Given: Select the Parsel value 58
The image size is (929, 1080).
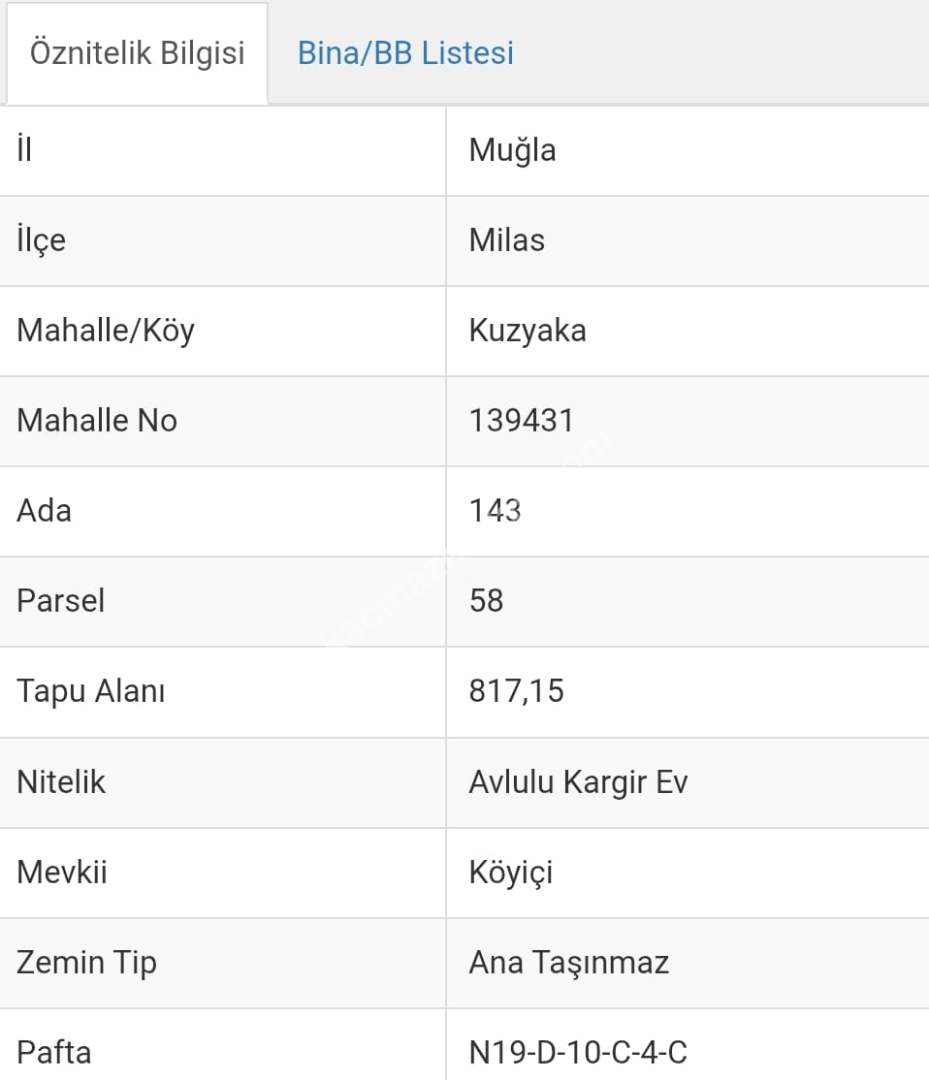Looking at the screenshot, I should coord(486,601).
